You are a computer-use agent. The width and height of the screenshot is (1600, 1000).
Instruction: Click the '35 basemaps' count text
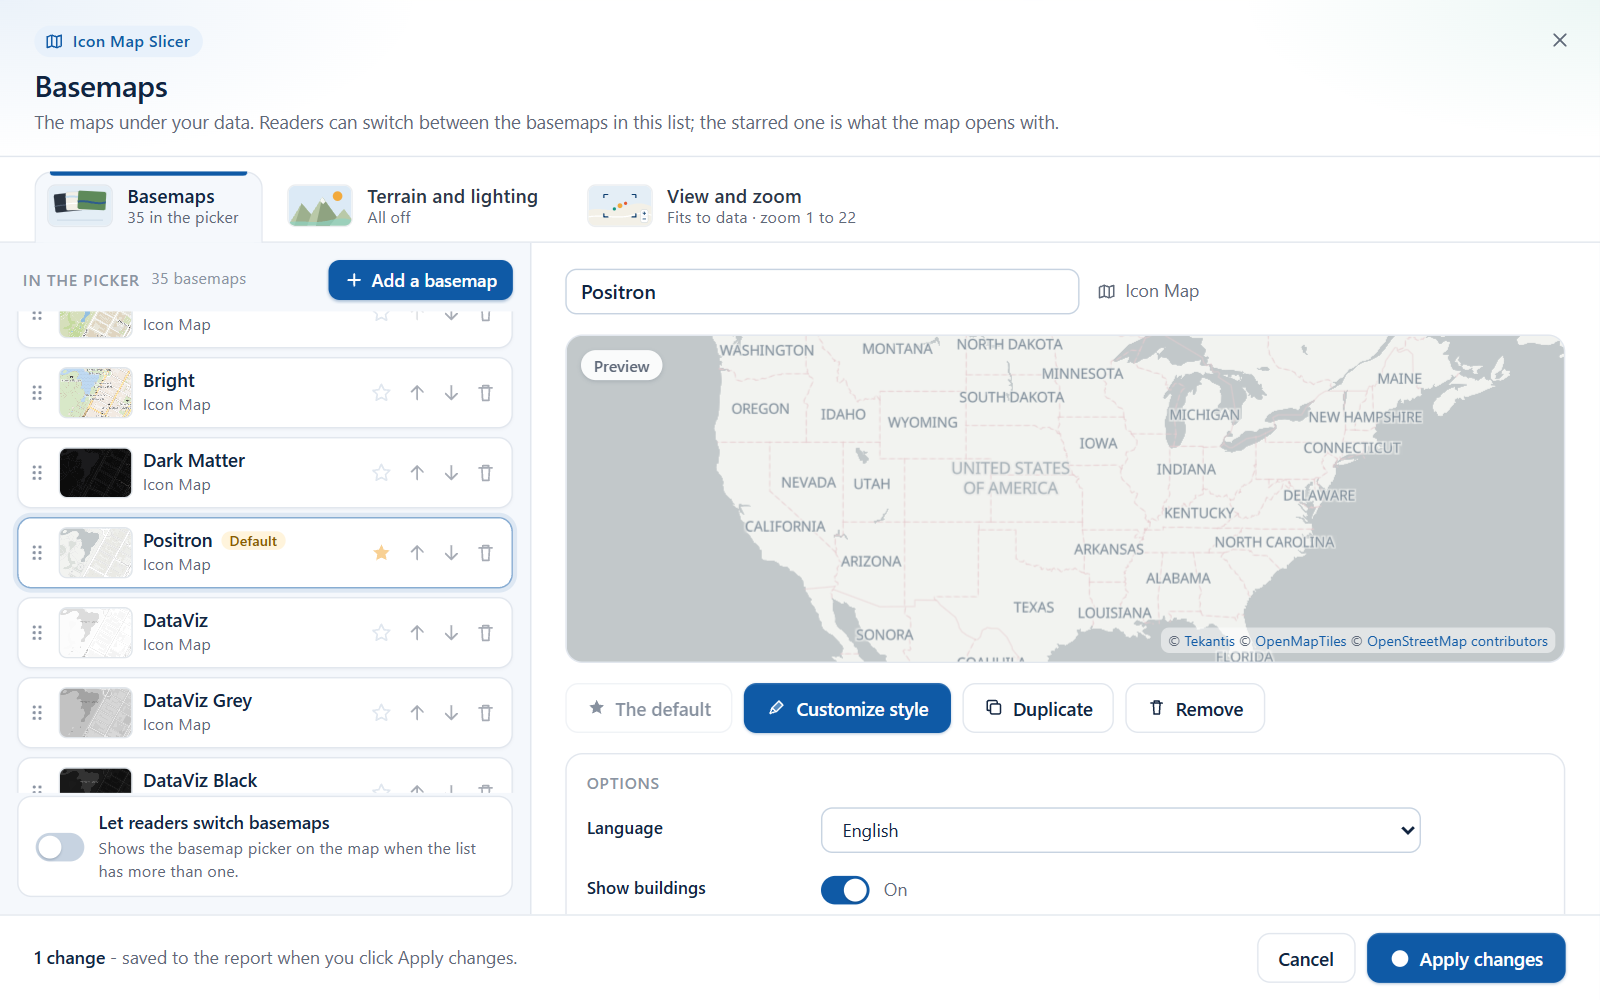tap(198, 279)
